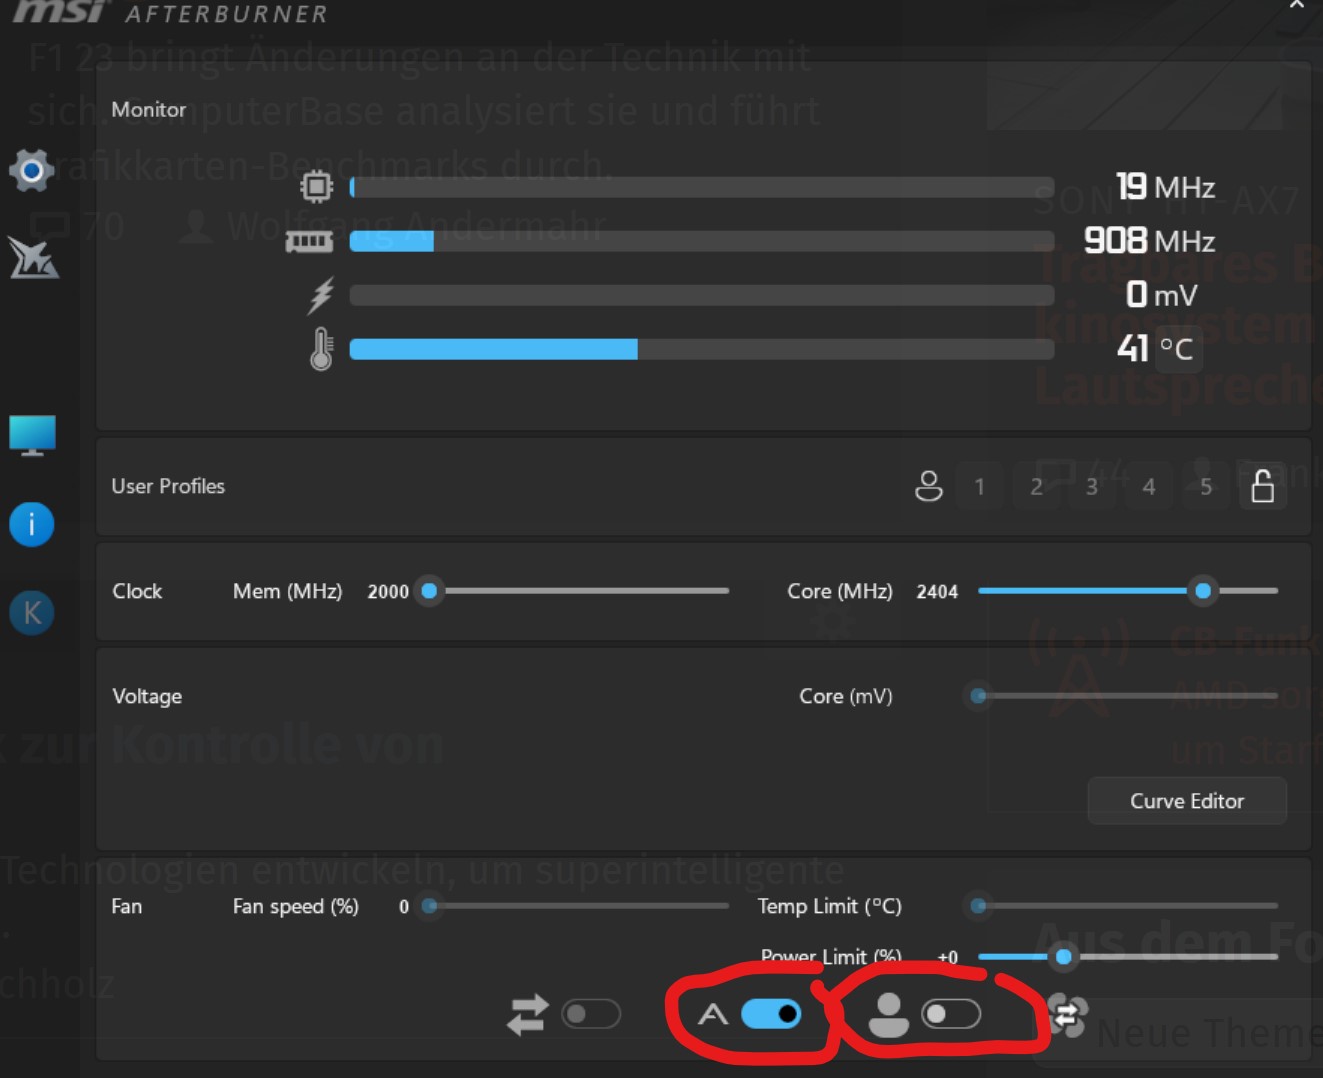Click the Core (MHz) clock slider handle
Screen dimensions: 1323x1078
pos(1203,591)
